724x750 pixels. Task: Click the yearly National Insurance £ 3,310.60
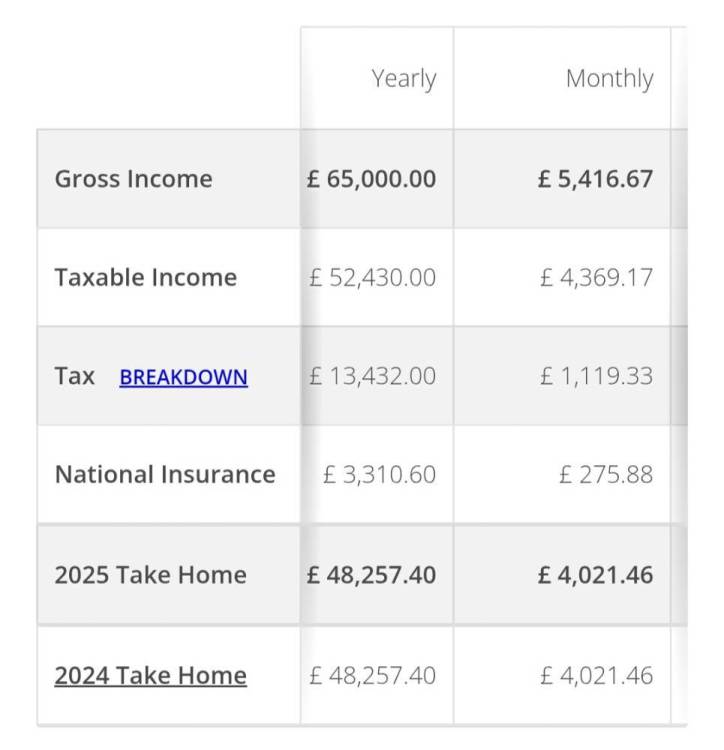[x=379, y=474]
